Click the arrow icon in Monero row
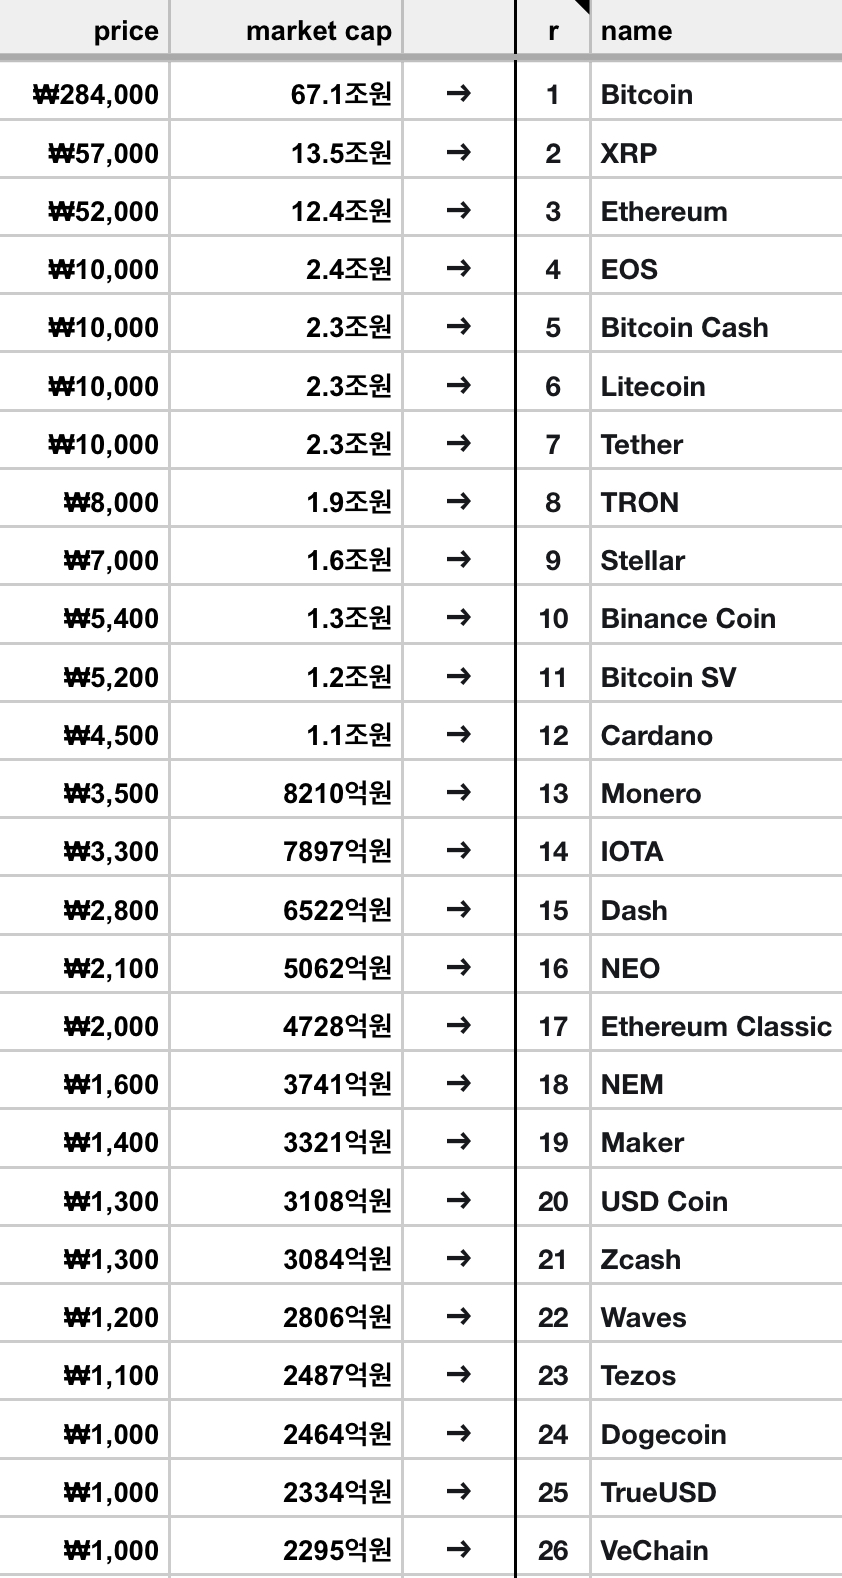Image resolution: width=842 pixels, height=1578 pixels. [x=459, y=792]
